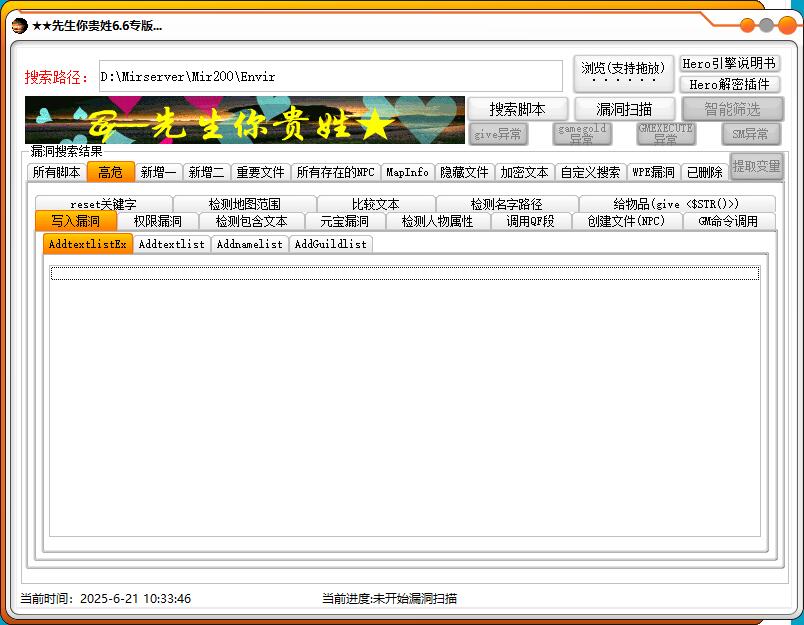This screenshot has height=625, width=804.
Task: Click the banner image with stars
Action: pyautogui.click(x=245, y=120)
